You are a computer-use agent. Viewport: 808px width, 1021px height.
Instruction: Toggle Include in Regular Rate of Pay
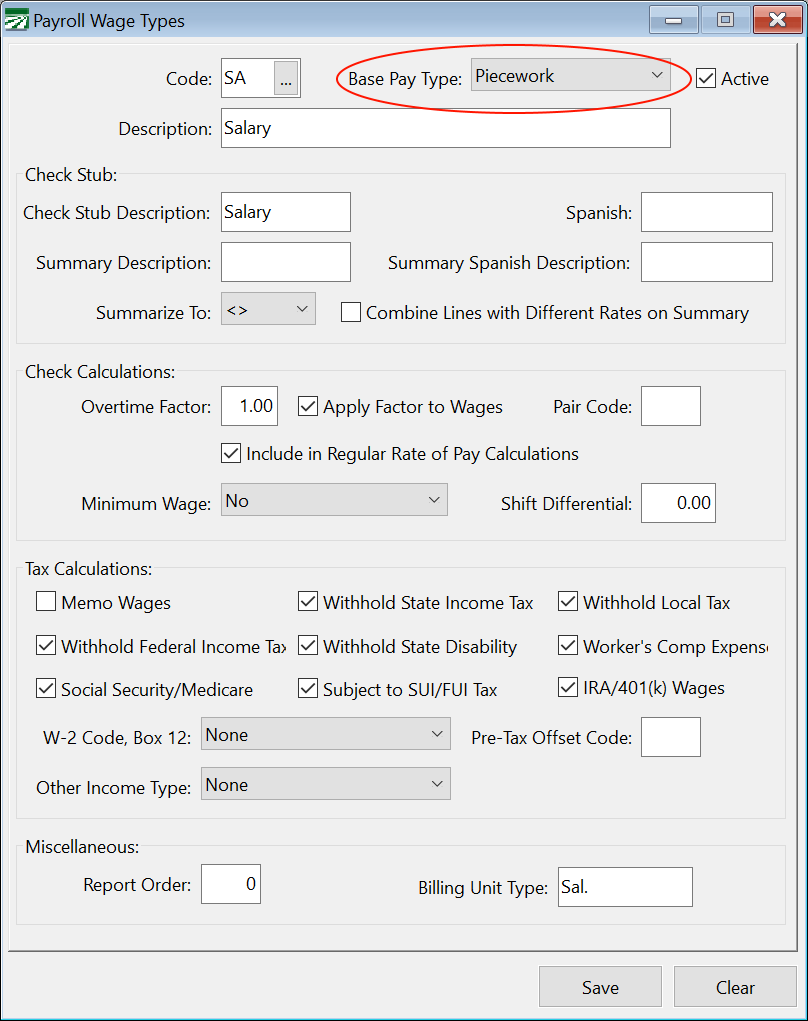(231, 454)
